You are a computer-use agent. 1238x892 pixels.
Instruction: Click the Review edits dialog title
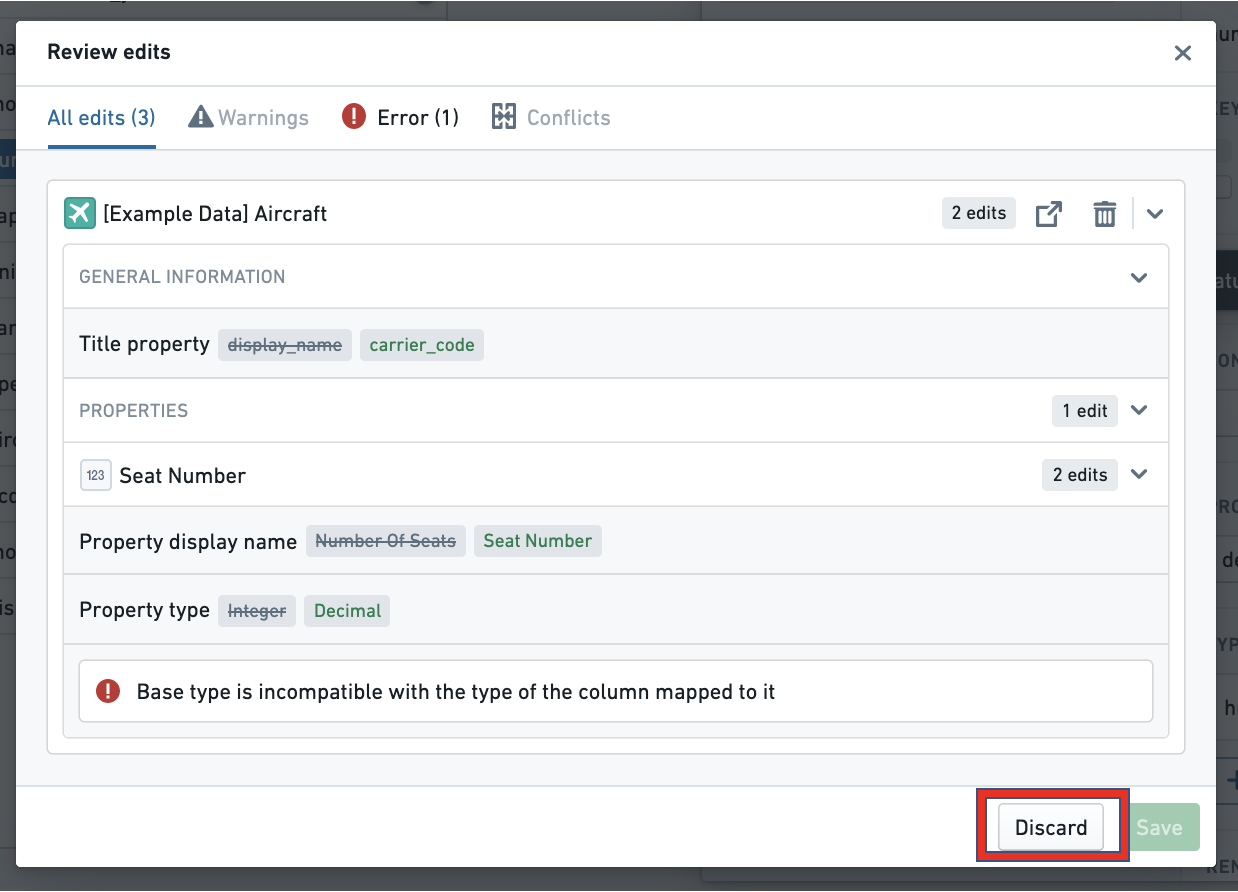coord(109,52)
